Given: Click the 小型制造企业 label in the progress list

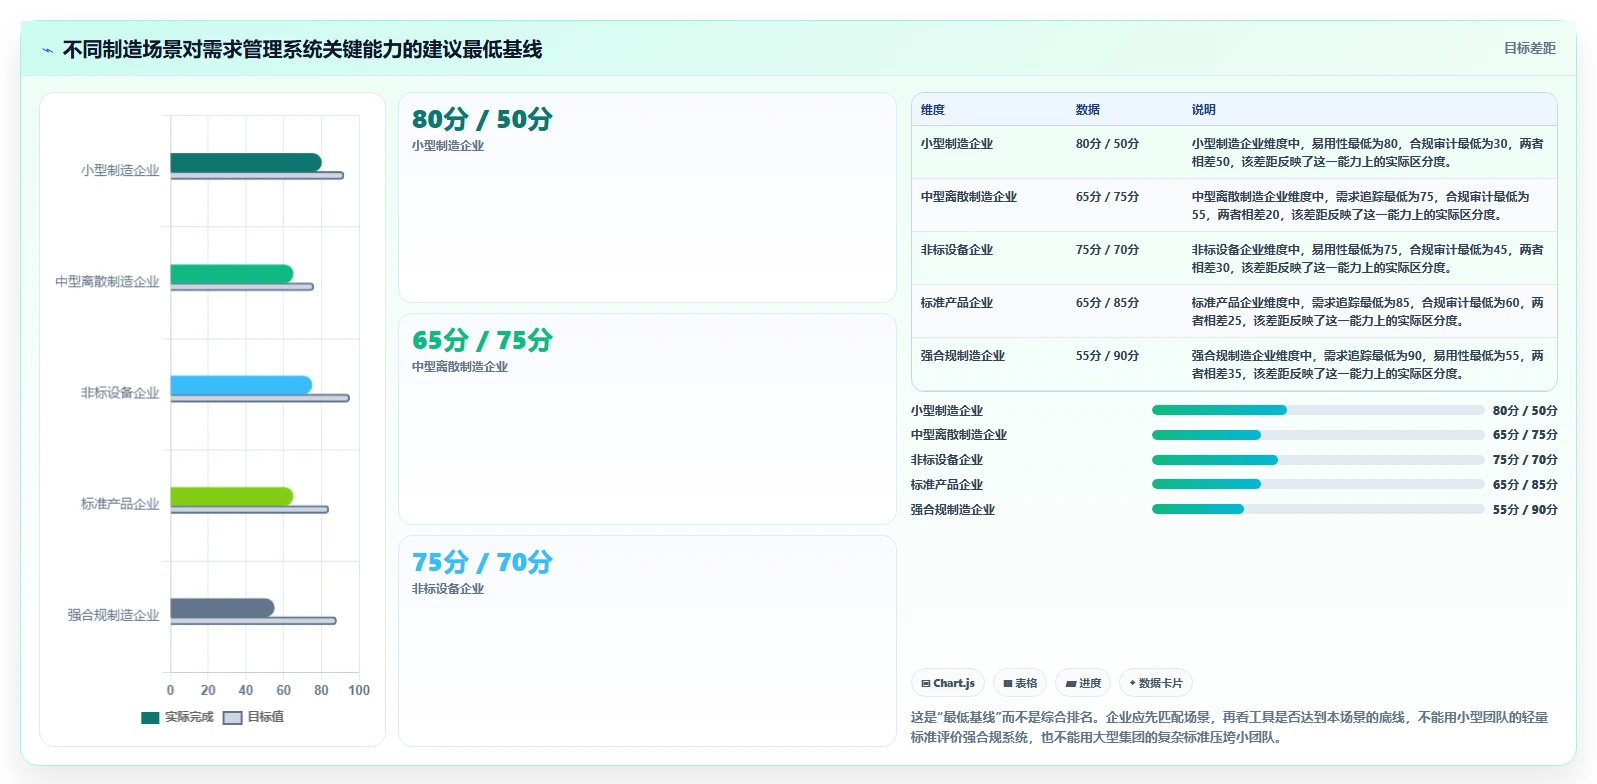Looking at the screenshot, I should 947,411.
